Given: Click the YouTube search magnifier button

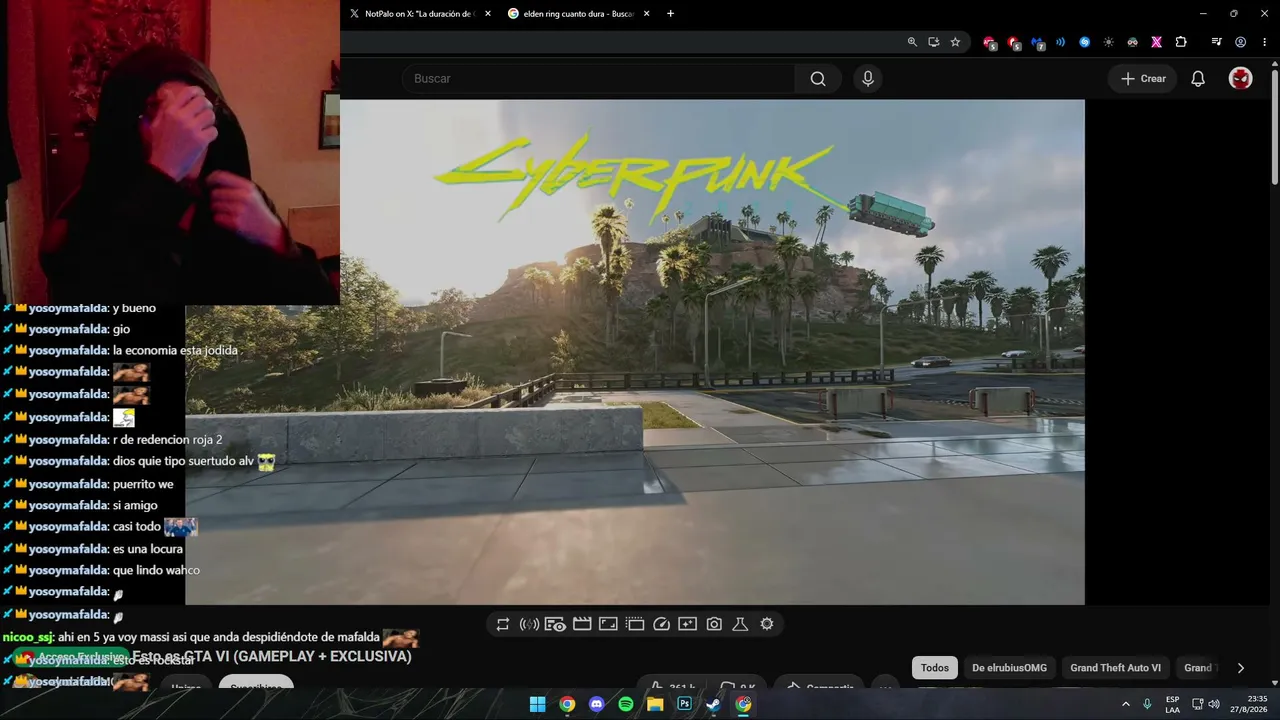Looking at the screenshot, I should pyautogui.click(x=818, y=79).
